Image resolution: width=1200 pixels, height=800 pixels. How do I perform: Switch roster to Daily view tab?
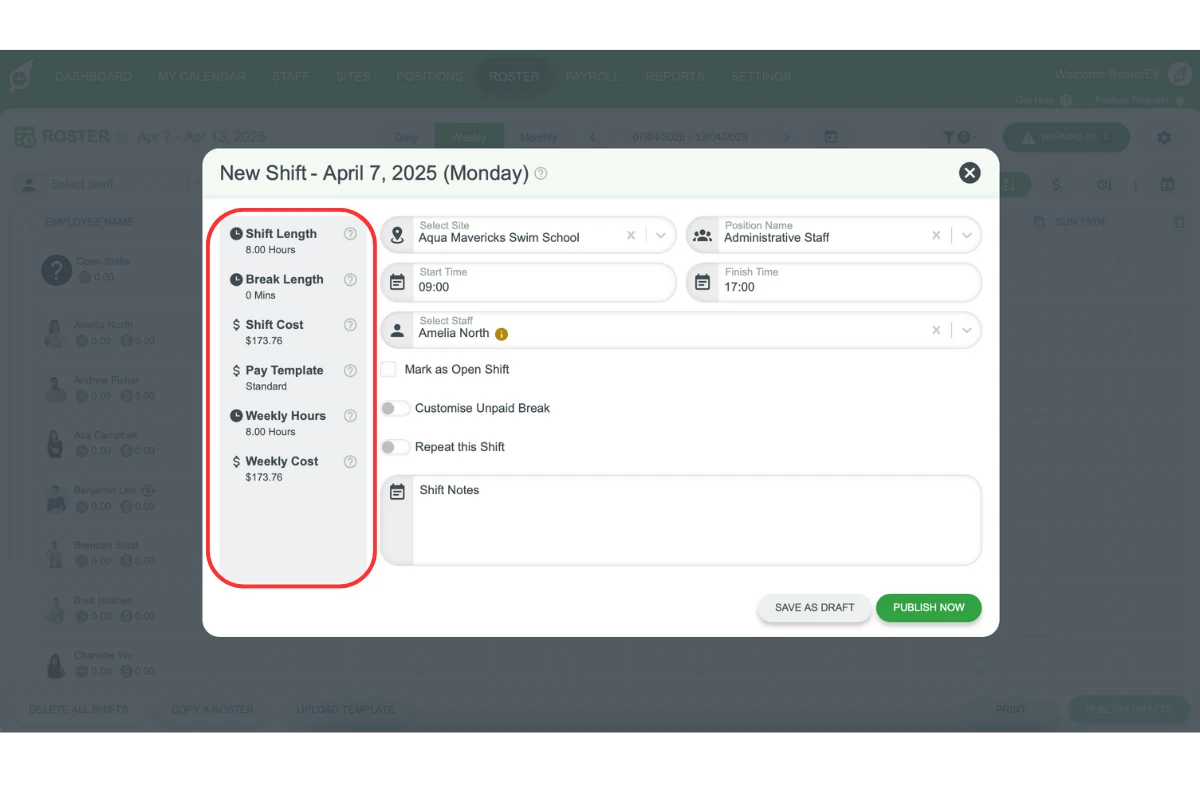click(406, 137)
